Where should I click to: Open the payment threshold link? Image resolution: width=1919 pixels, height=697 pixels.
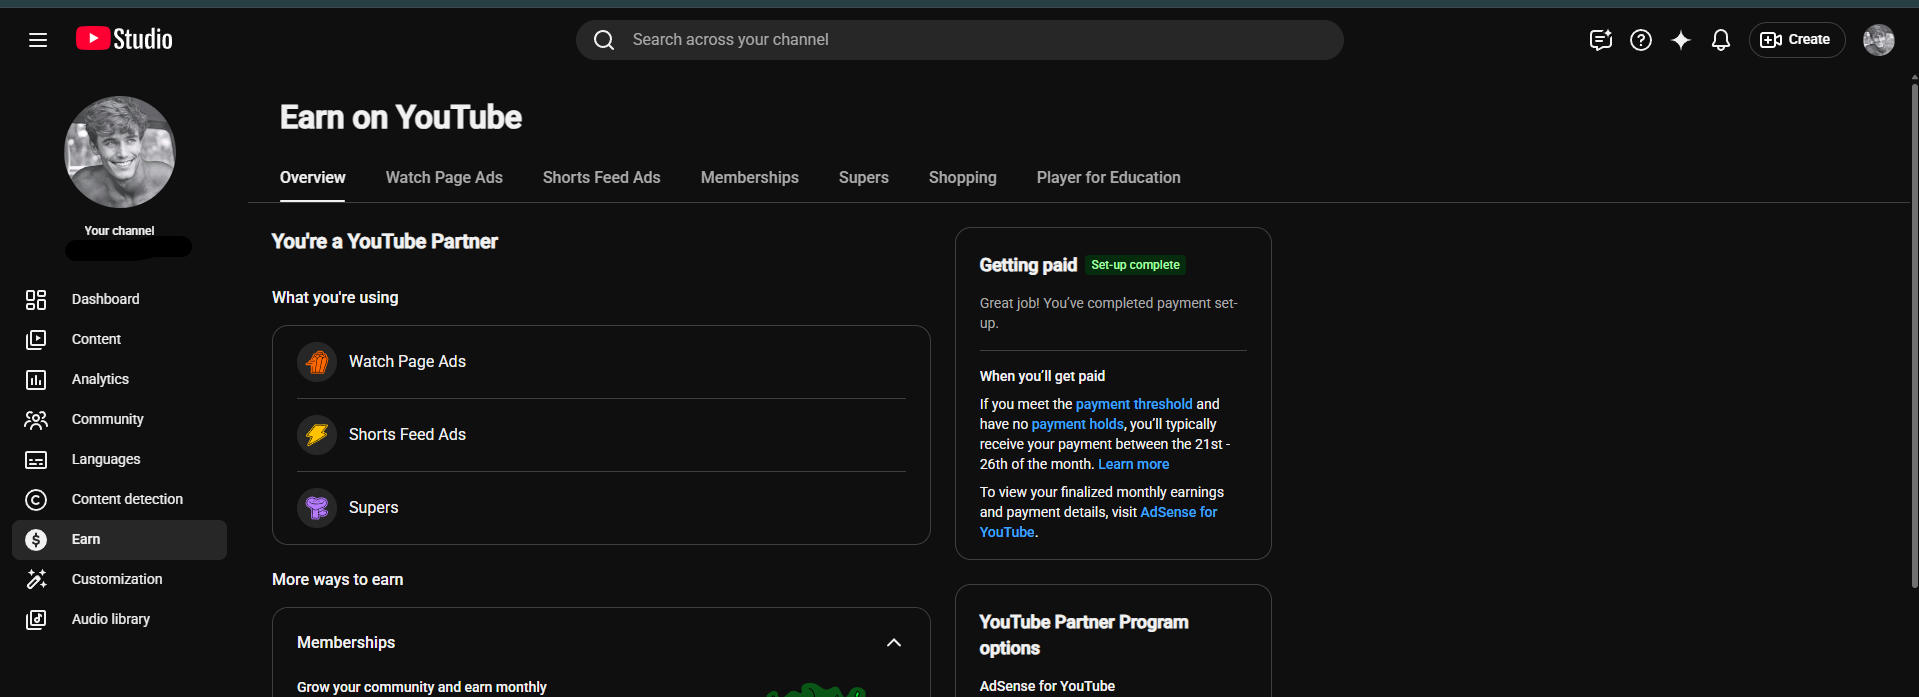coord(1134,404)
